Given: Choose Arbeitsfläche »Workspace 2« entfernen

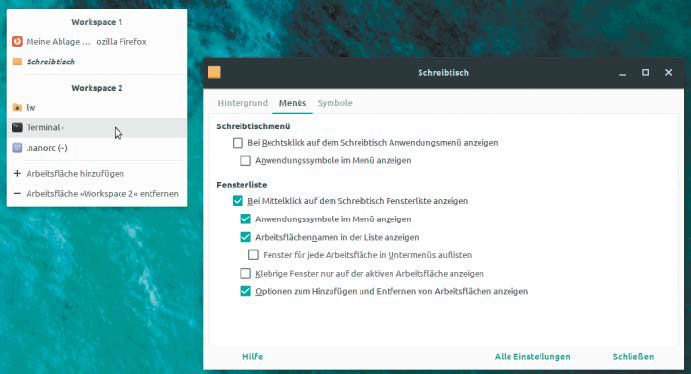Looking at the screenshot, I should [x=97, y=194].
